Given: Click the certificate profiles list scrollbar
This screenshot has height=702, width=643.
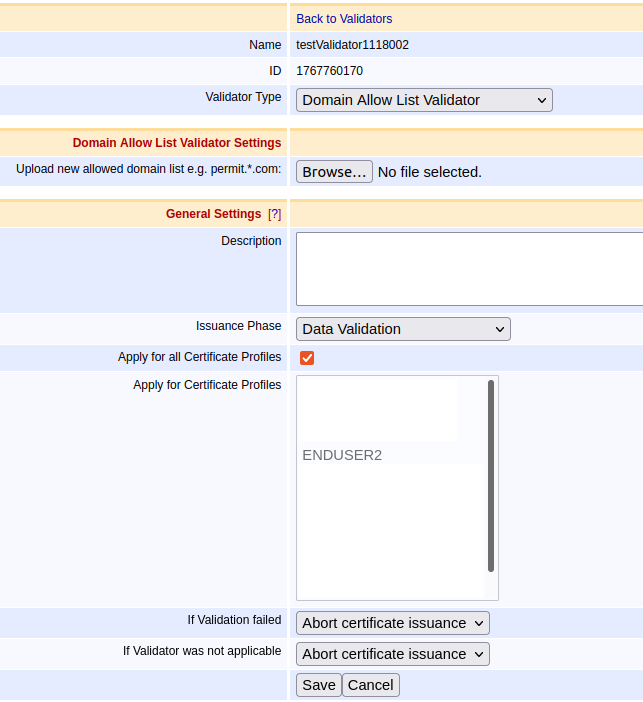Looking at the screenshot, I should pyautogui.click(x=490, y=475).
